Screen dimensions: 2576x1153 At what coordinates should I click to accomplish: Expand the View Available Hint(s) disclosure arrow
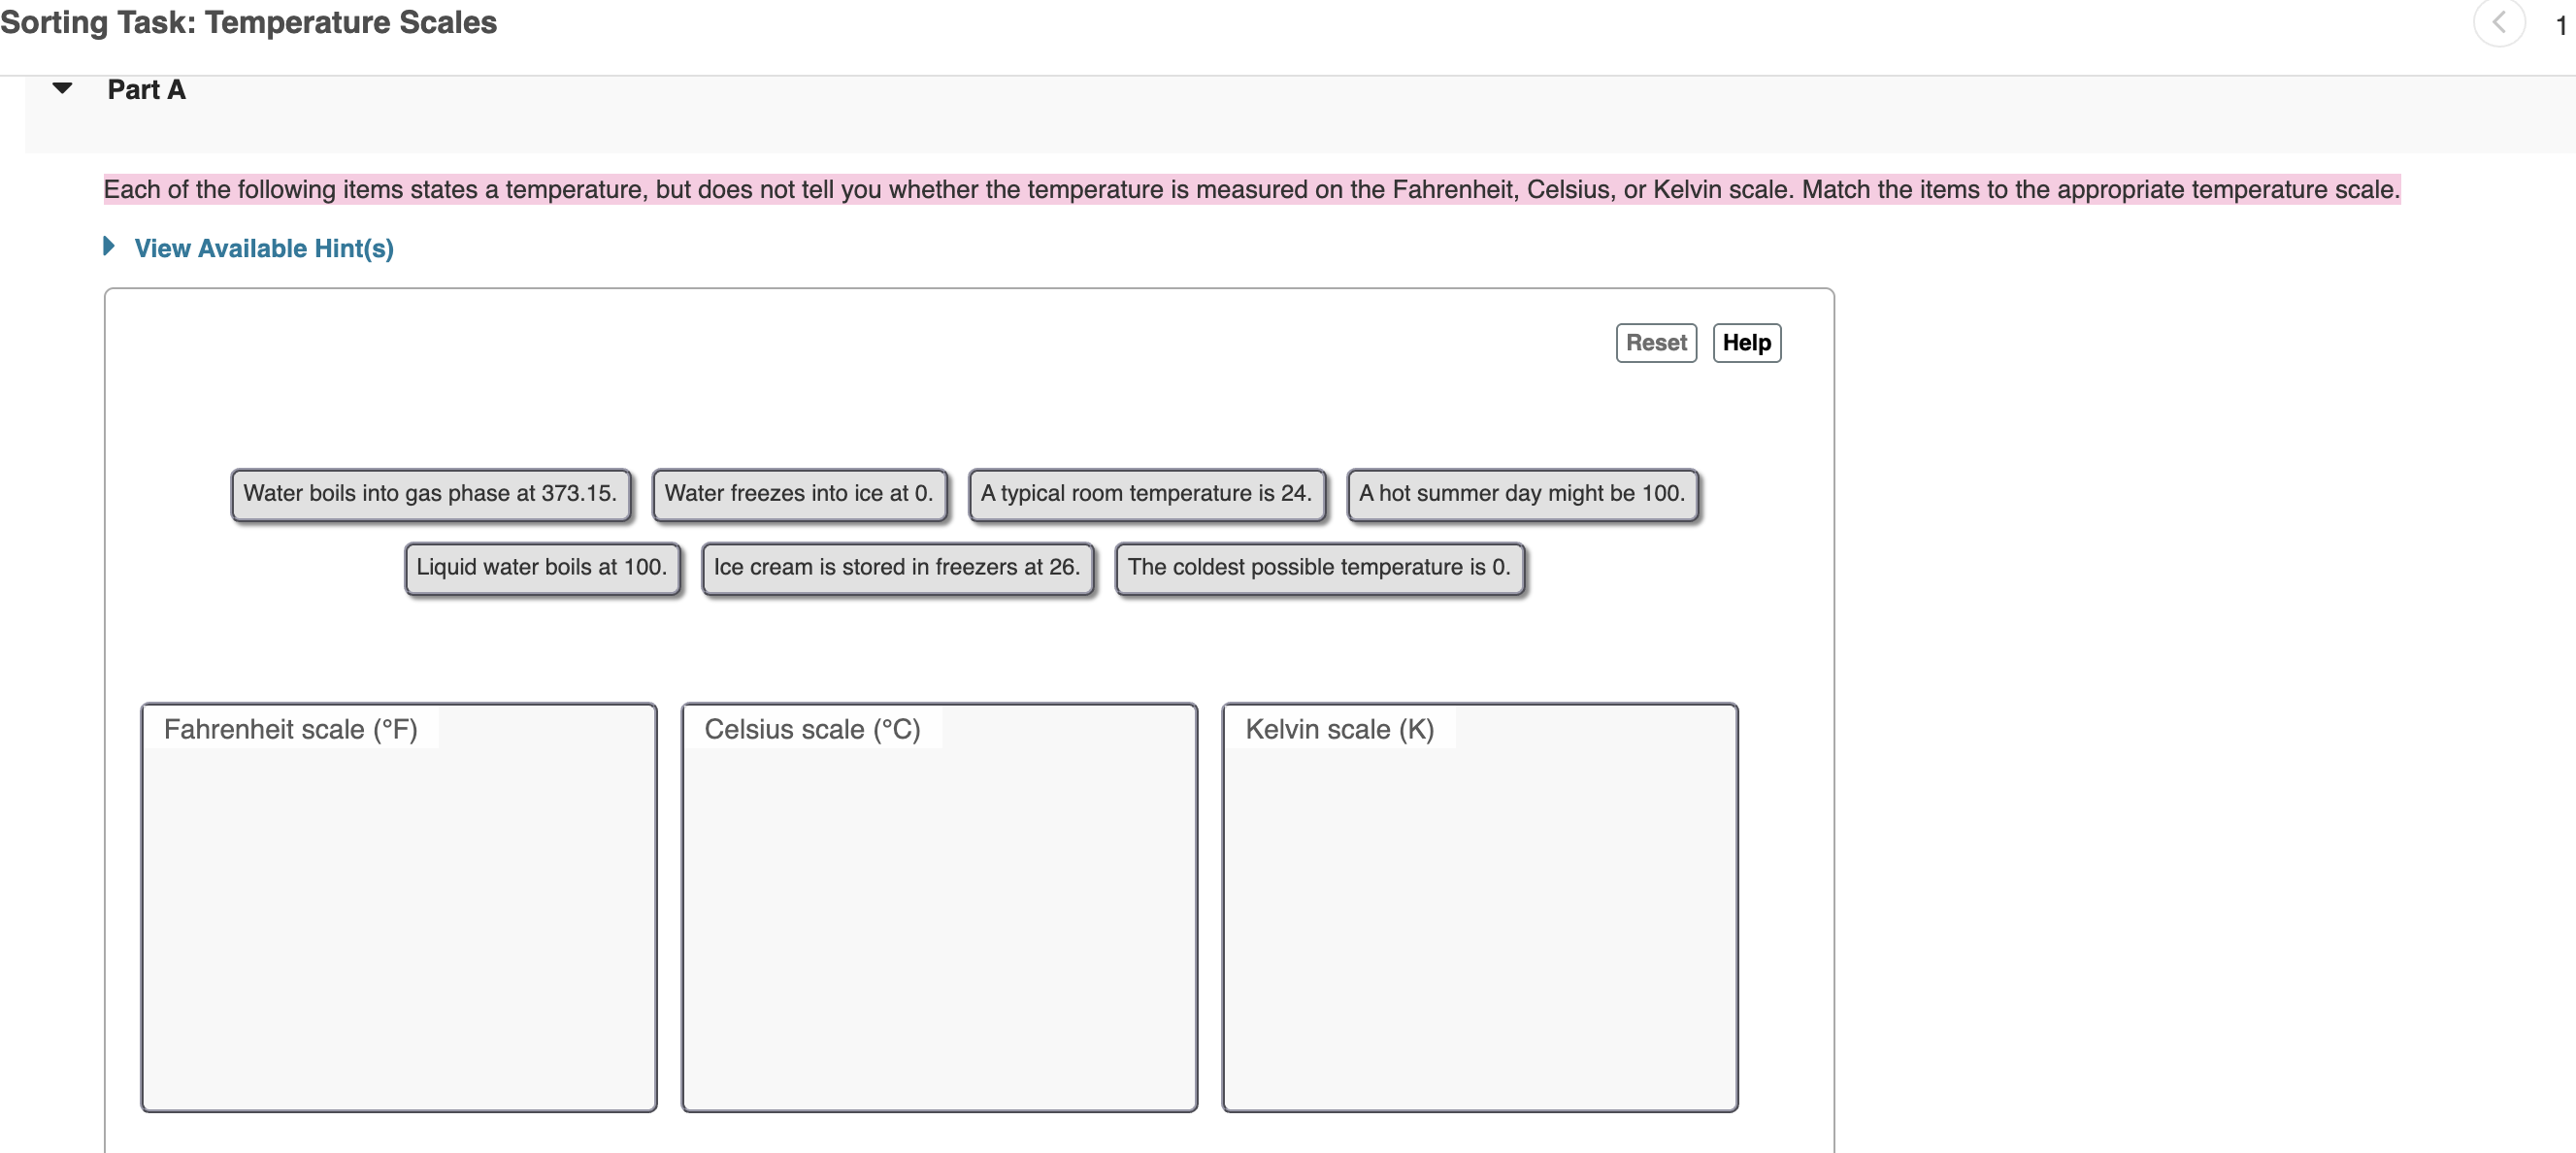[109, 248]
